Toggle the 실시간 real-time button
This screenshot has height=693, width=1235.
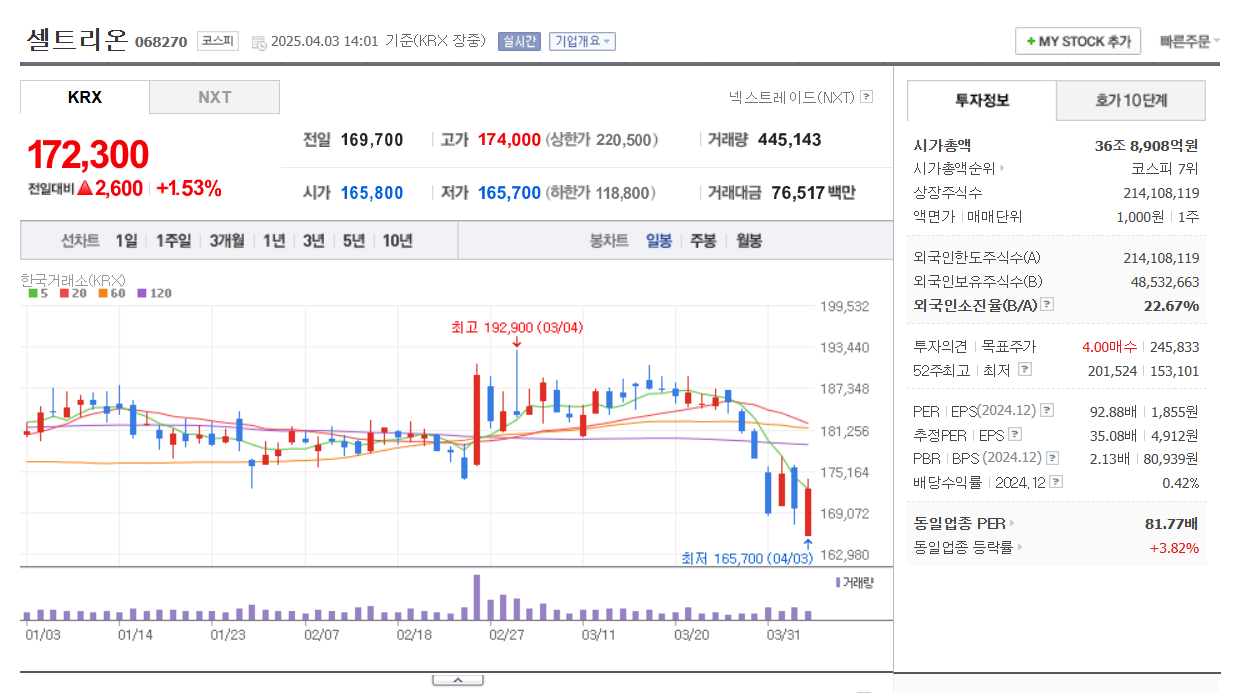click(x=519, y=41)
